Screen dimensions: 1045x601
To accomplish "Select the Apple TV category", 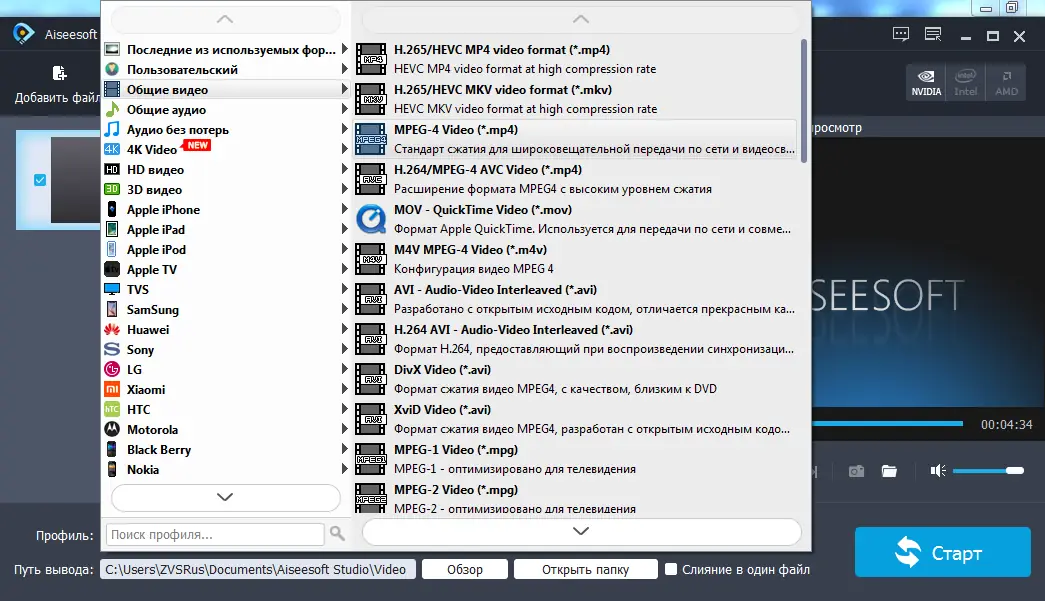I will (x=226, y=269).
